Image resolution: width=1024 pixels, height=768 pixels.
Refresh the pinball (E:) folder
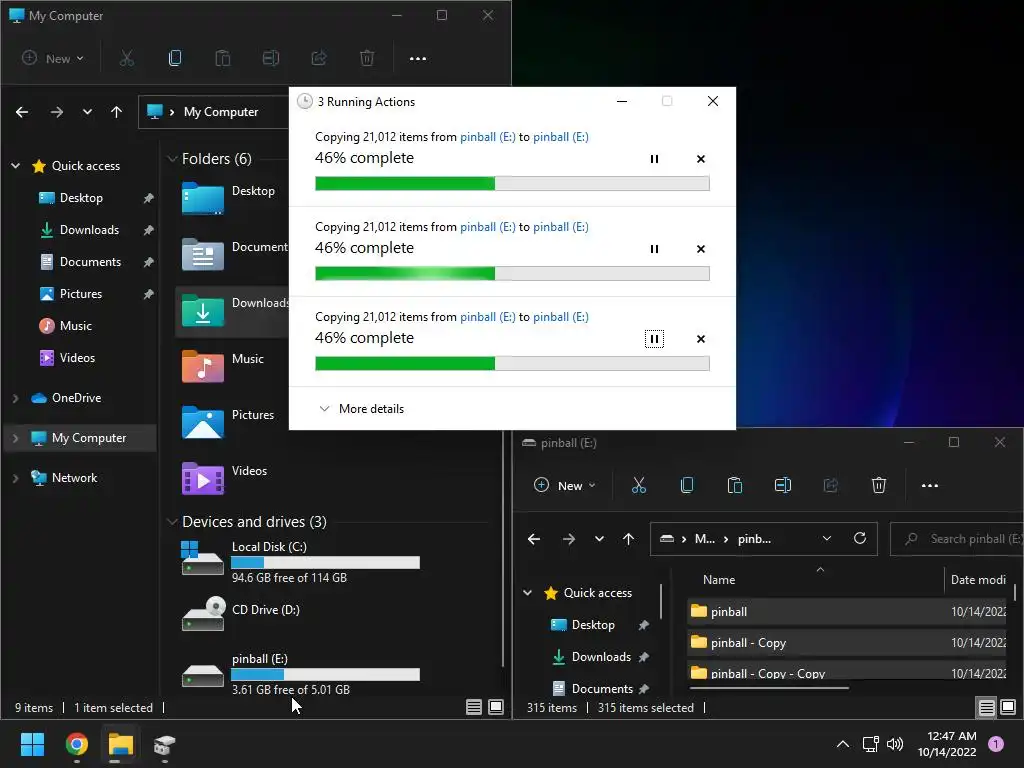click(860, 538)
